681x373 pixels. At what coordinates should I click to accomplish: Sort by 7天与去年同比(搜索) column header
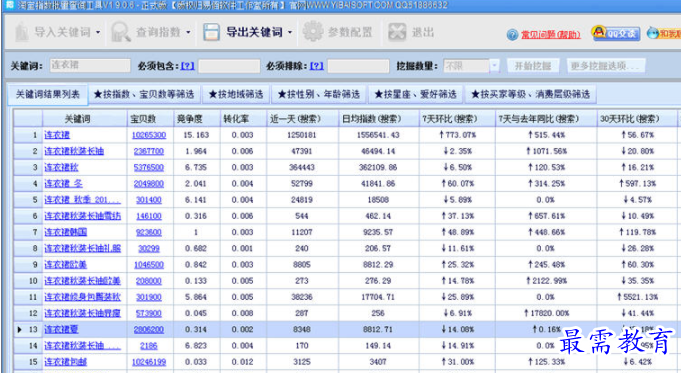coord(546,119)
